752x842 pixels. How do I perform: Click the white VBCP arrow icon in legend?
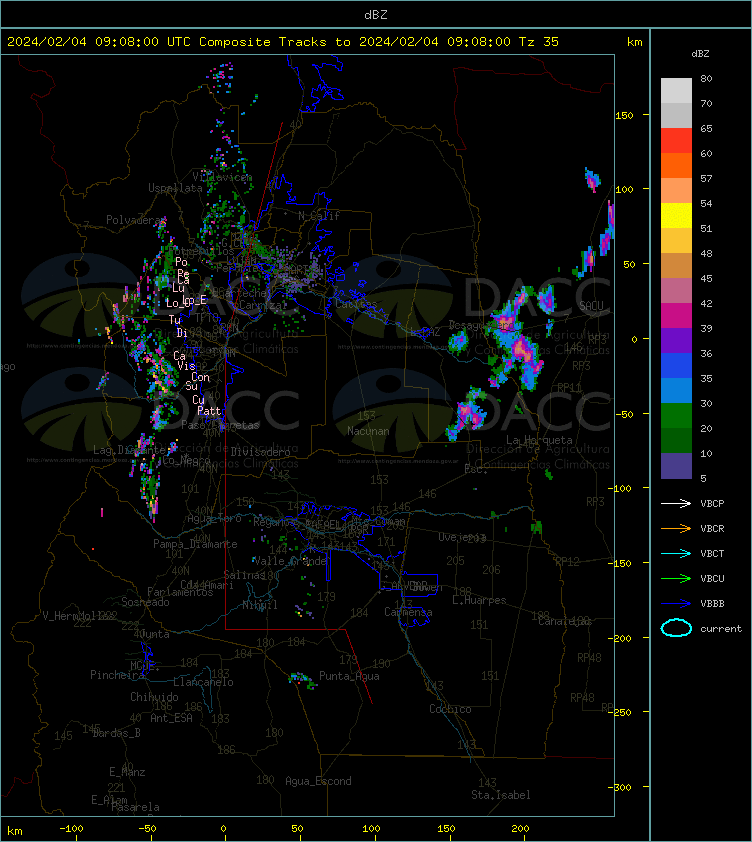coord(676,503)
